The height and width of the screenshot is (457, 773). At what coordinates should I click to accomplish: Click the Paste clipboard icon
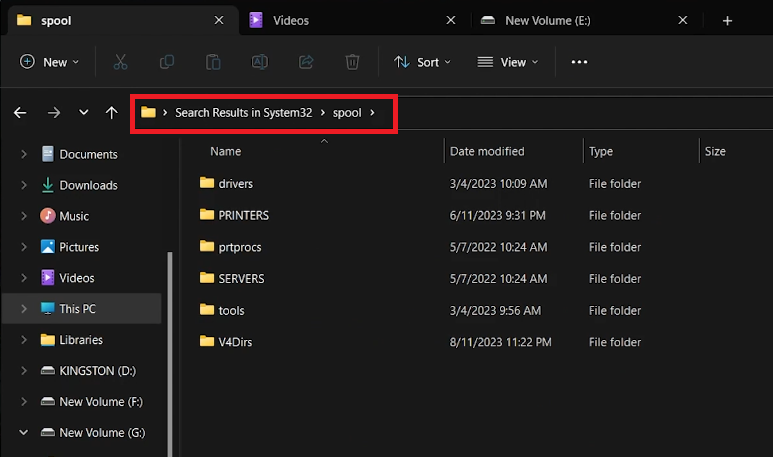[213, 62]
